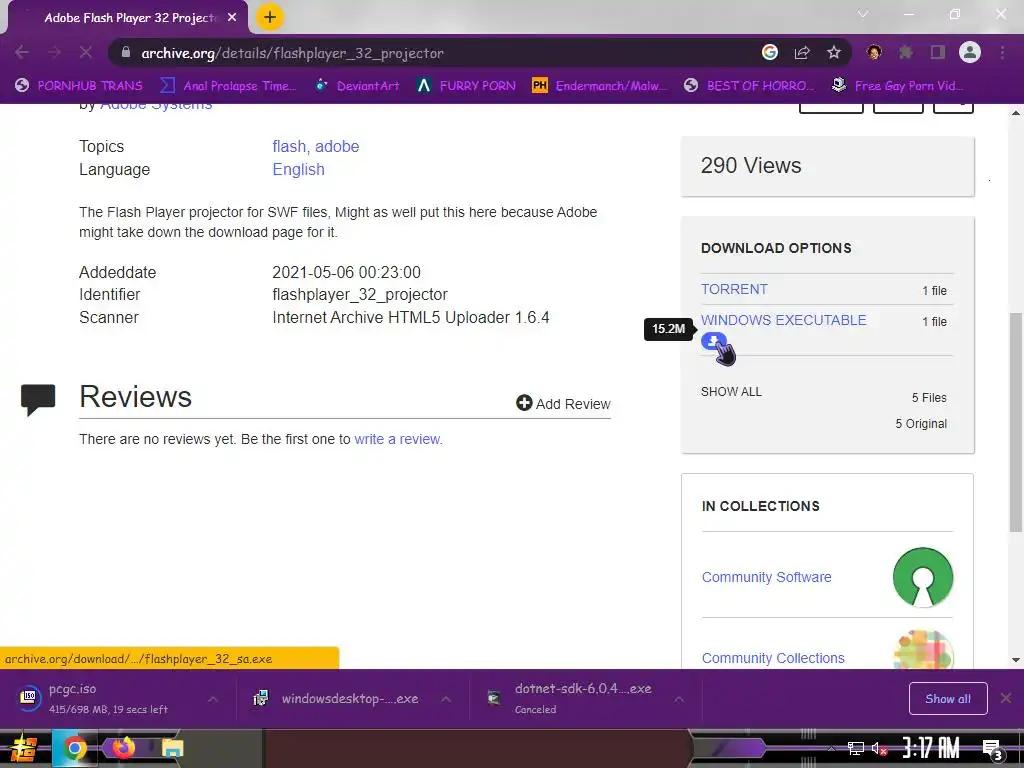Expand options for the pcgc.iso download
The width and height of the screenshot is (1024, 768).
(x=213, y=699)
